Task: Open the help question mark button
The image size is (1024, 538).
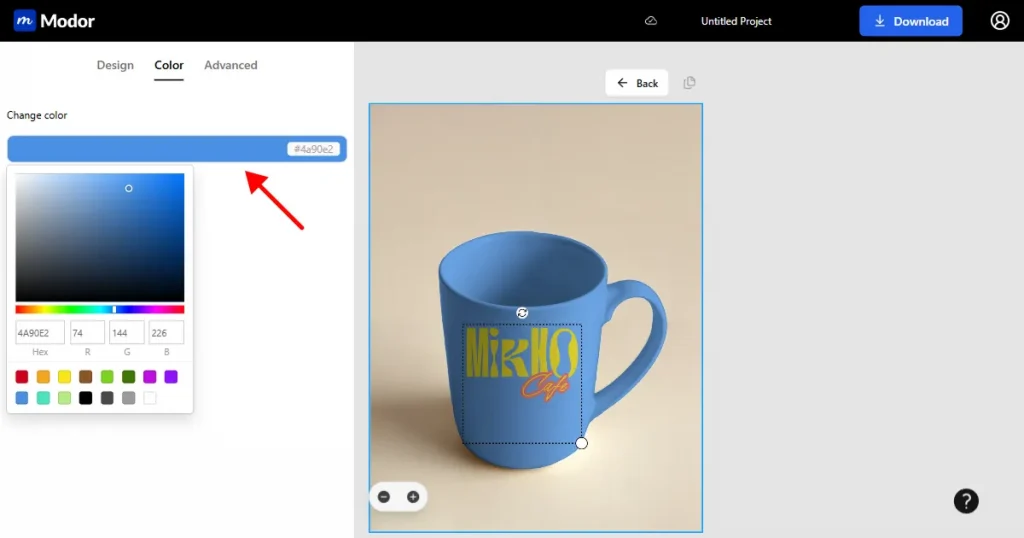Action: tap(966, 501)
